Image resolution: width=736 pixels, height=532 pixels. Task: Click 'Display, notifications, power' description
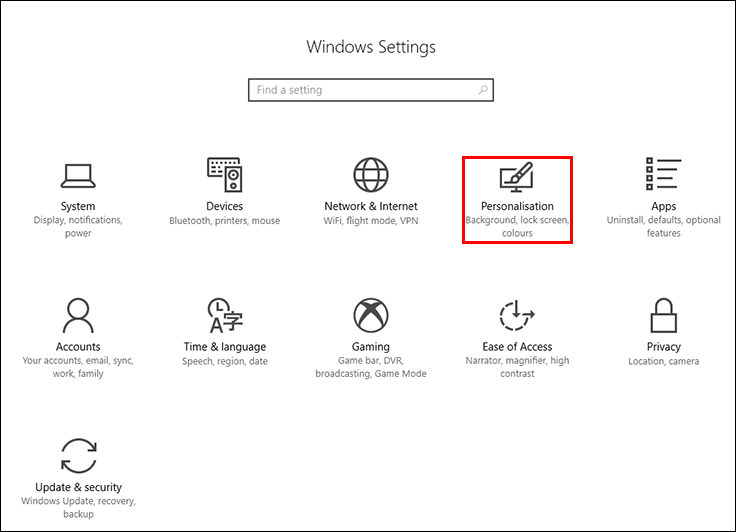click(x=78, y=226)
